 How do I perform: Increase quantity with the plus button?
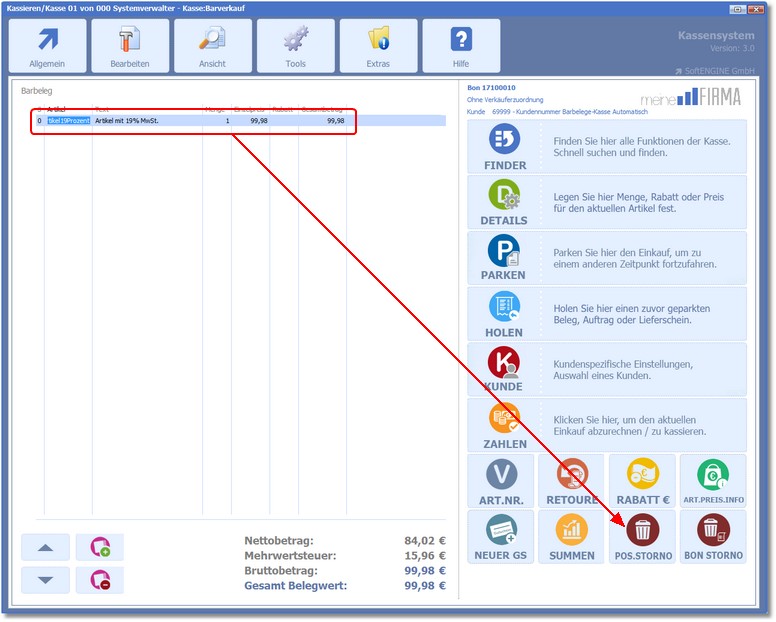pos(100,547)
